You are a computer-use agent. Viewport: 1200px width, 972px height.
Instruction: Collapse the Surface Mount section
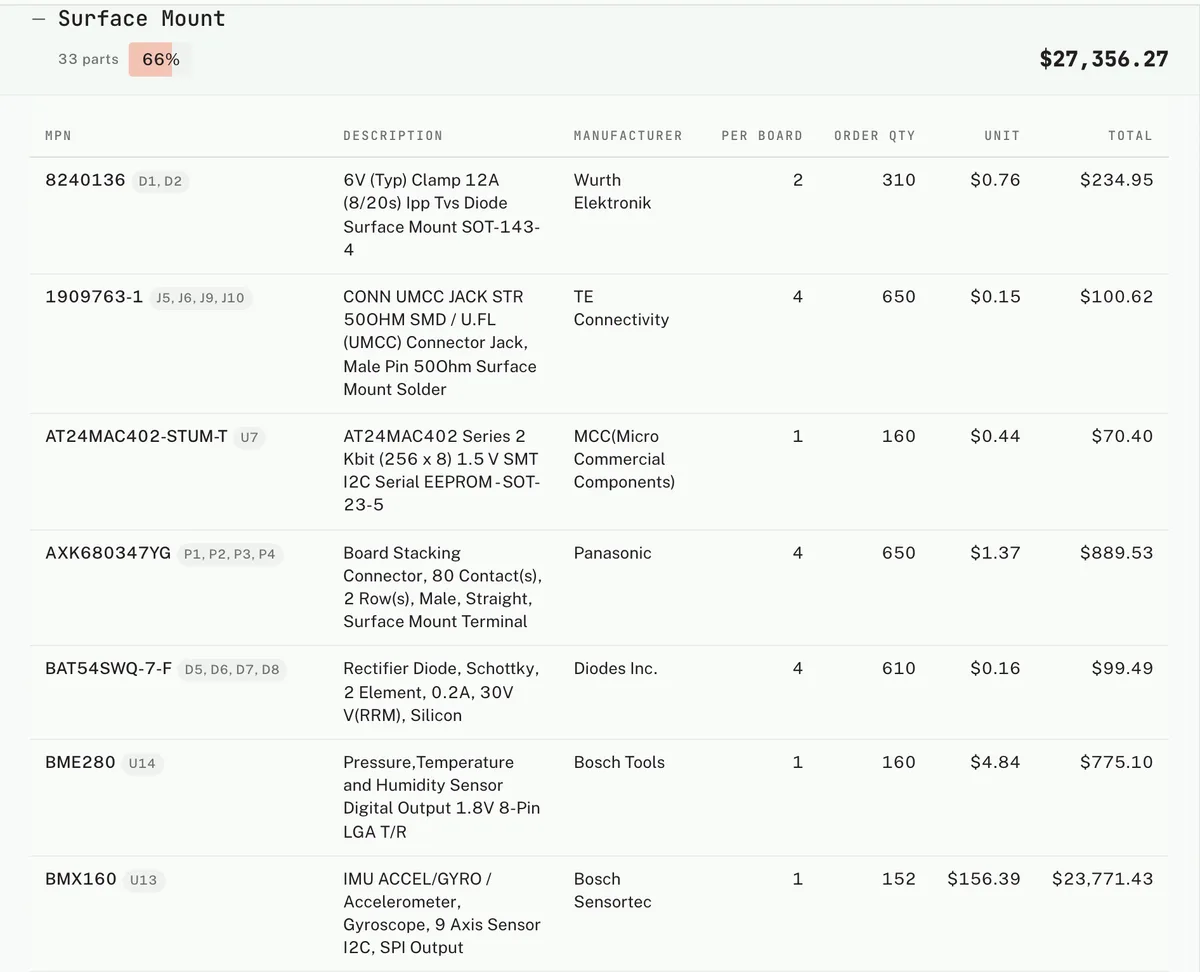pos(39,19)
